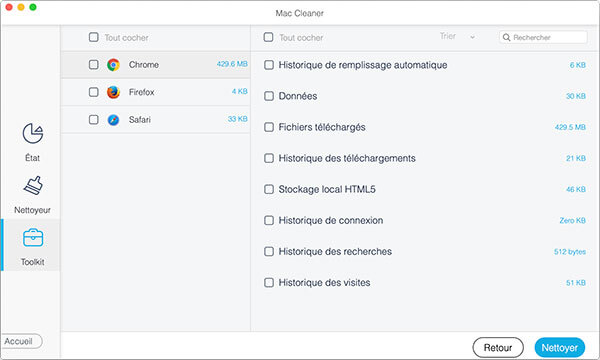Click the 429.5 MB file size
Screen dimensions: 600x360
(x=570, y=127)
